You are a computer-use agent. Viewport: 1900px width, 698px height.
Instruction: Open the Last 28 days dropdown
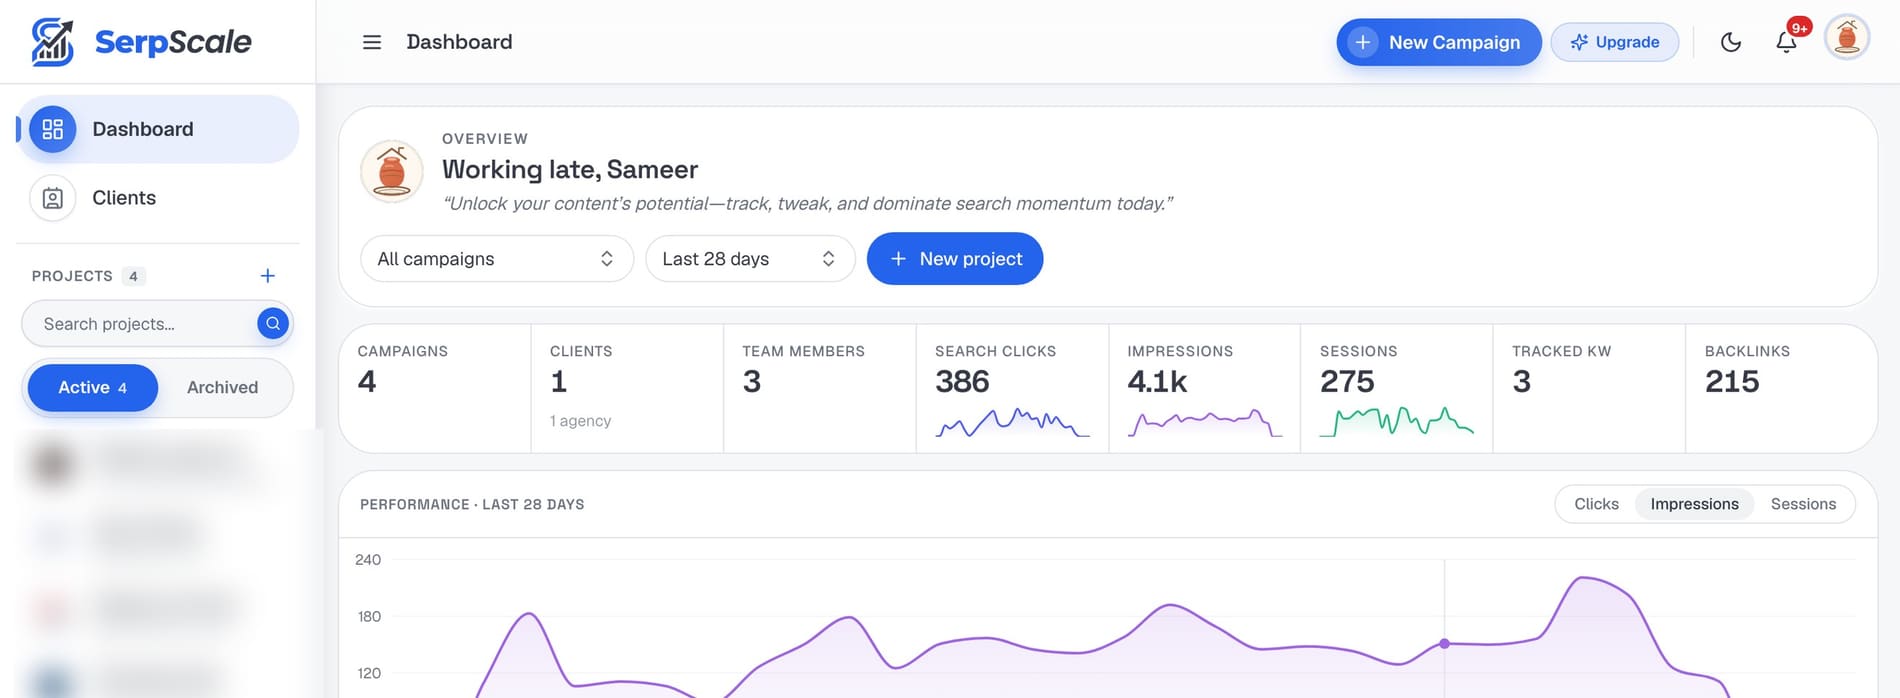[750, 259]
